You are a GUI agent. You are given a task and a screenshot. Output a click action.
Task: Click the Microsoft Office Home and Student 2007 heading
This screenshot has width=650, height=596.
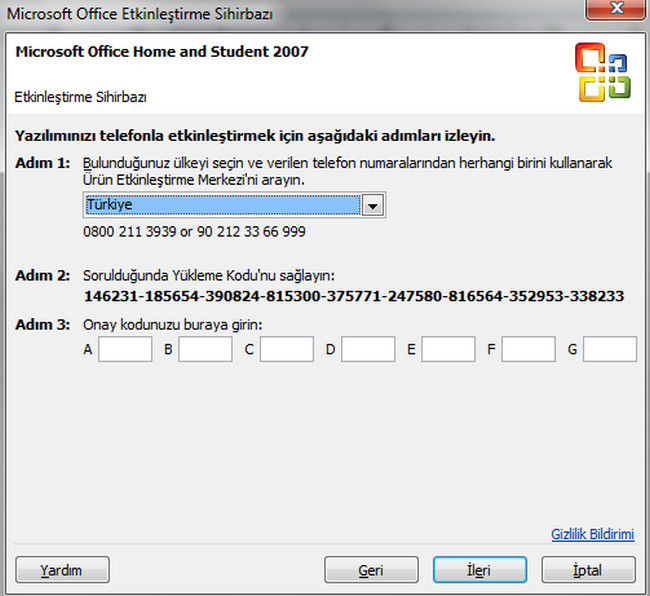(162, 51)
